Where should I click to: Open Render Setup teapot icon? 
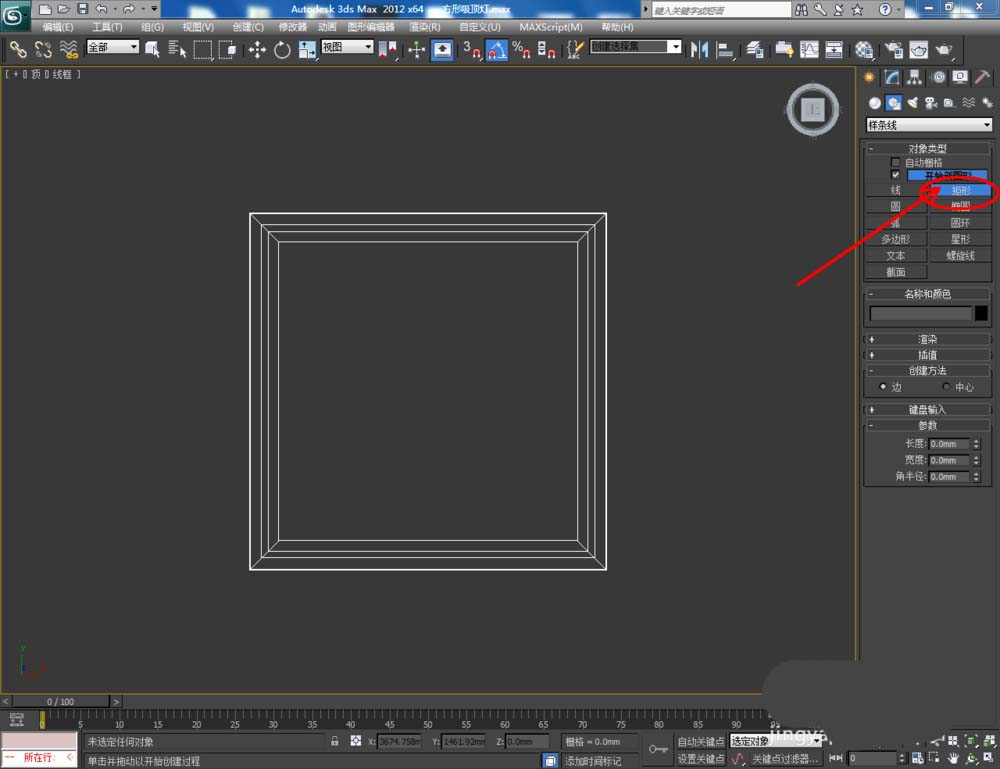pos(893,49)
